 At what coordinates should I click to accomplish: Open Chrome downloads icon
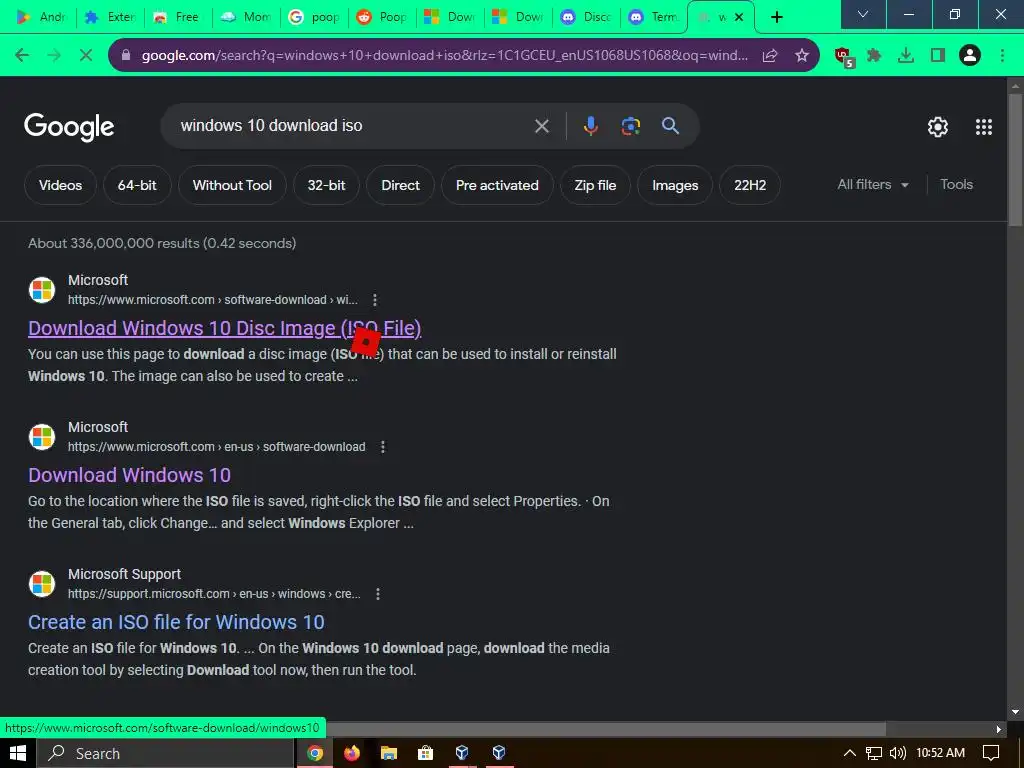906,56
